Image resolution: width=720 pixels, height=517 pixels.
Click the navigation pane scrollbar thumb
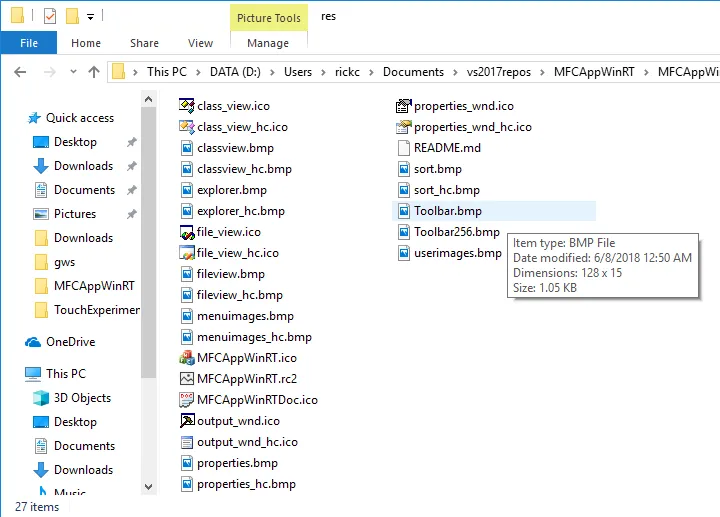coord(148,242)
